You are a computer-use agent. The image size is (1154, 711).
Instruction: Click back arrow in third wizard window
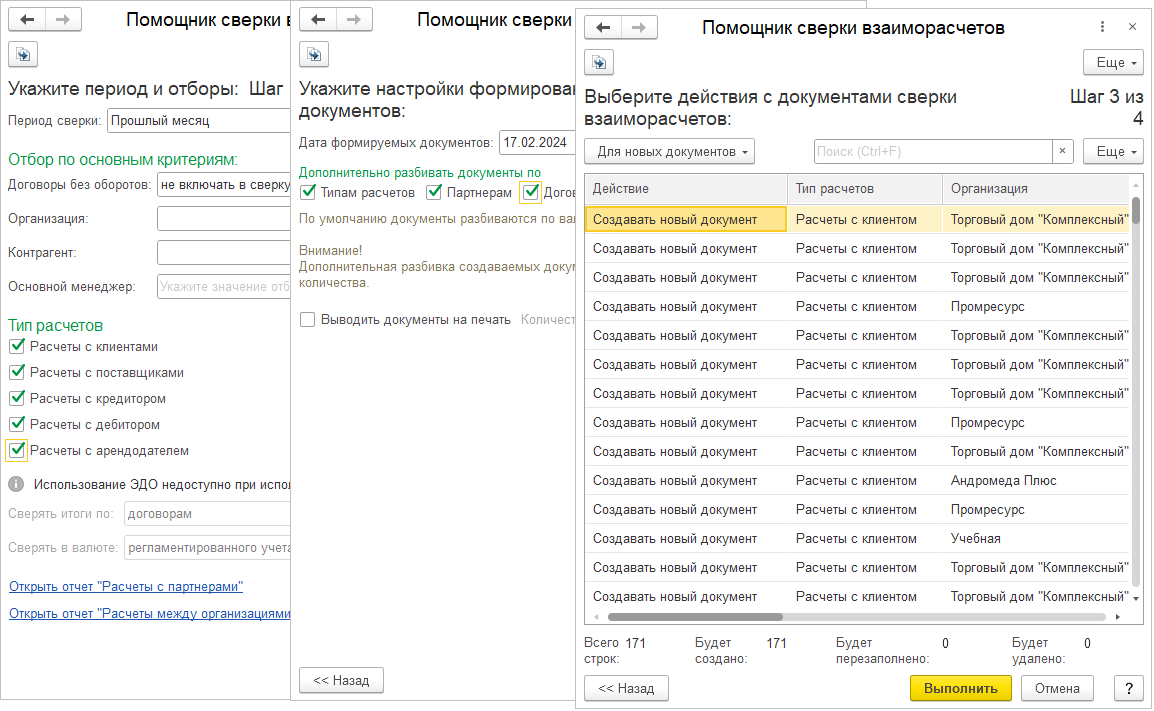(604, 28)
